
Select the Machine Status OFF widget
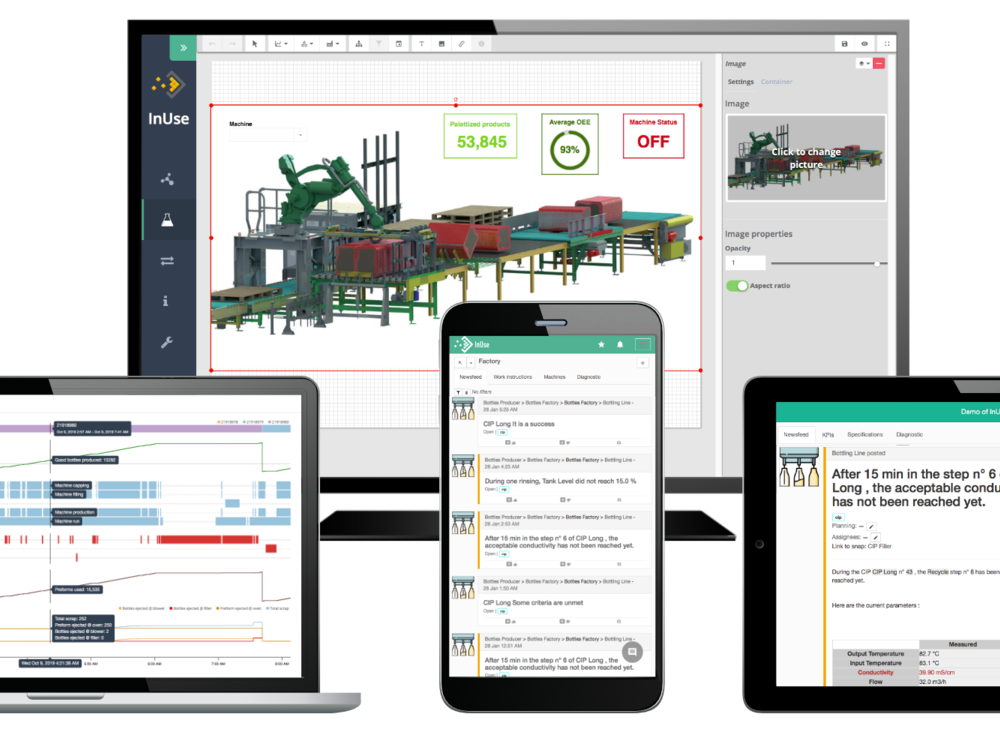point(653,136)
